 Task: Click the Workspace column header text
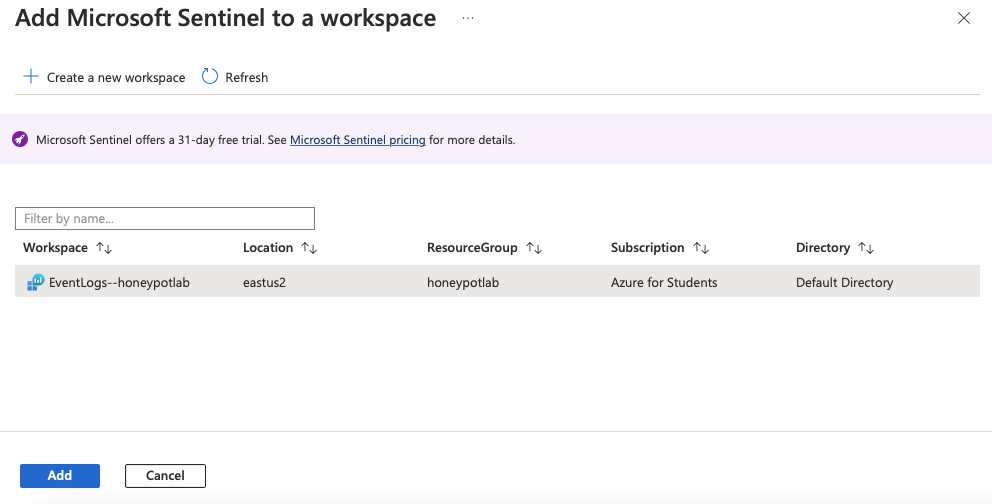point(55,247)
